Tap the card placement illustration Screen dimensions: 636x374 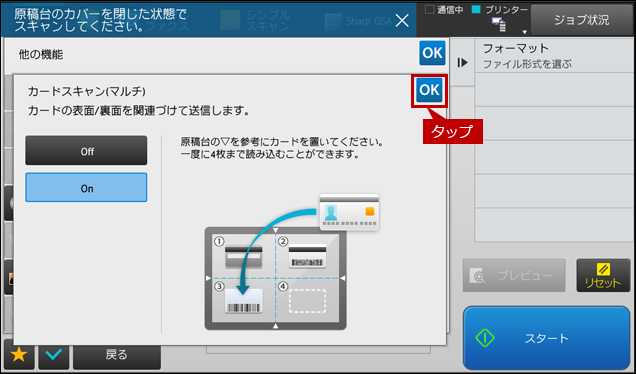click(292, 262)
